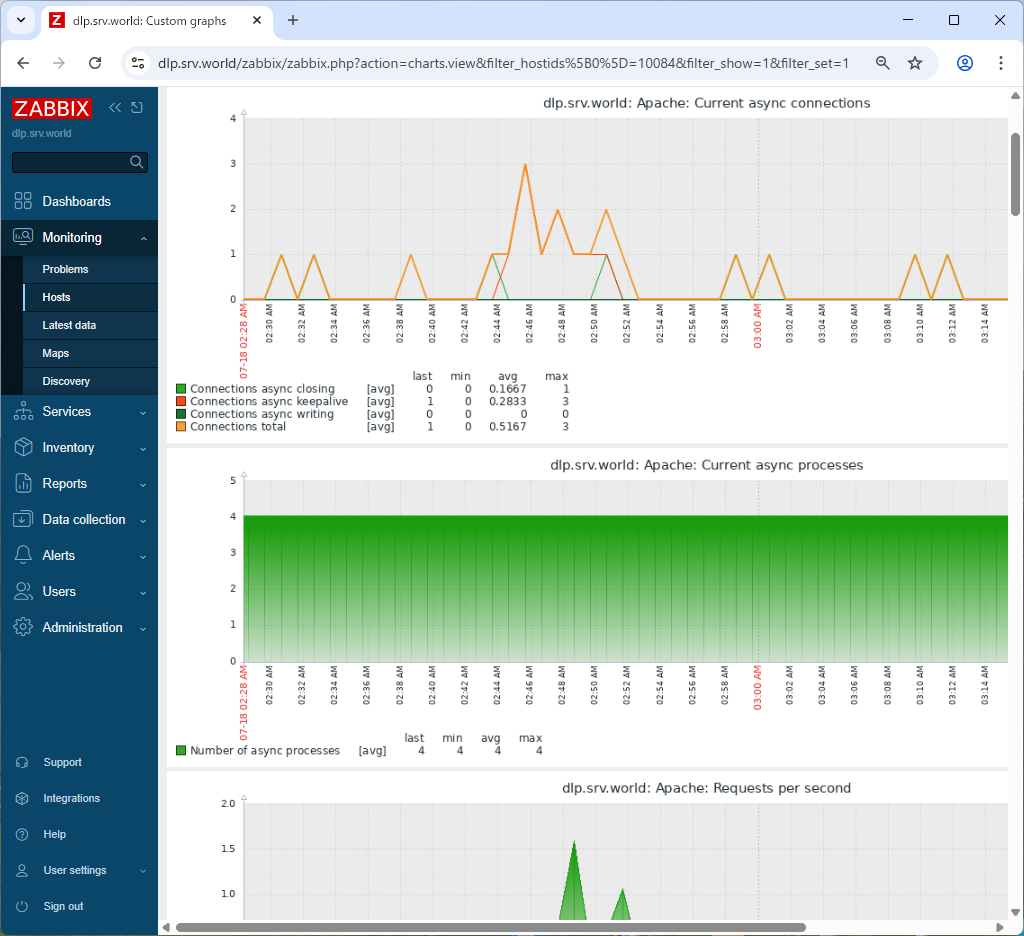Go back using browser back arrow
The image size is (1024, 936).
tap(24, 63)
